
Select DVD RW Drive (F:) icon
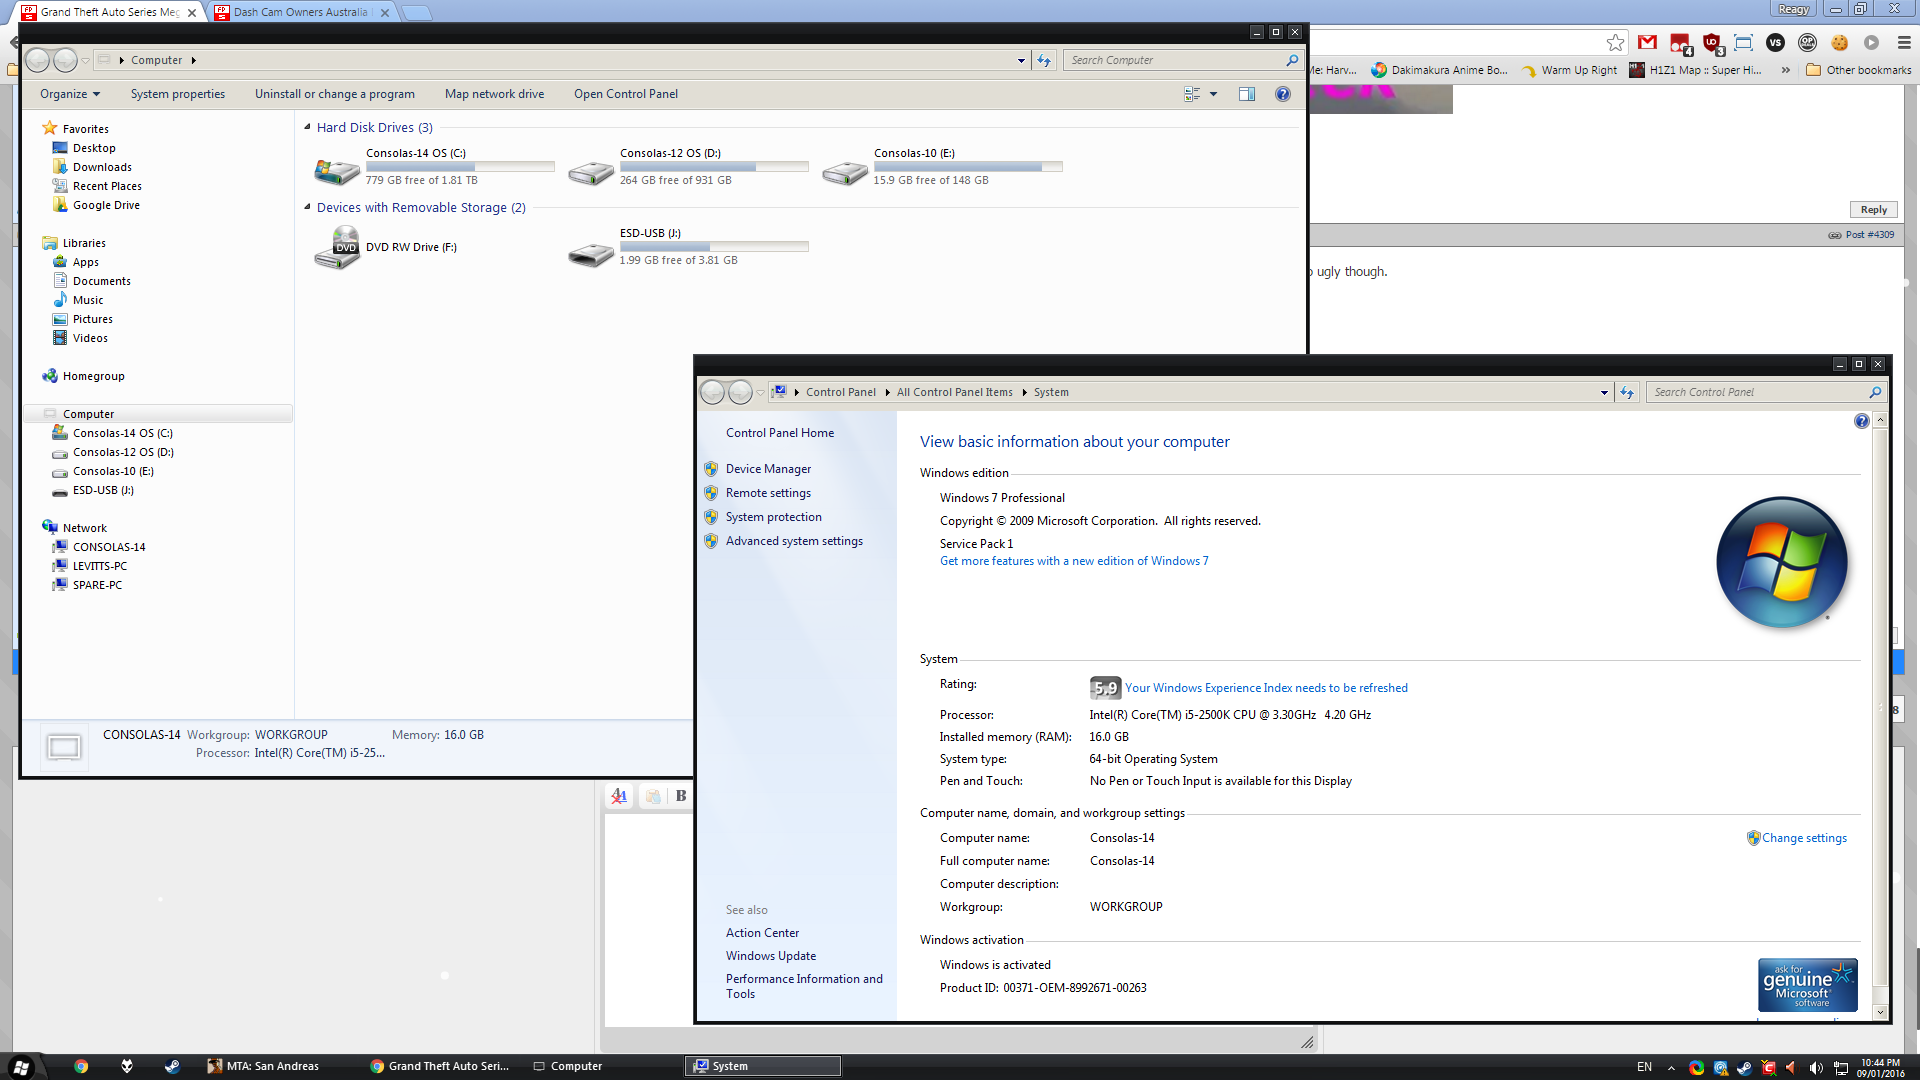click(x=337, y=248)
